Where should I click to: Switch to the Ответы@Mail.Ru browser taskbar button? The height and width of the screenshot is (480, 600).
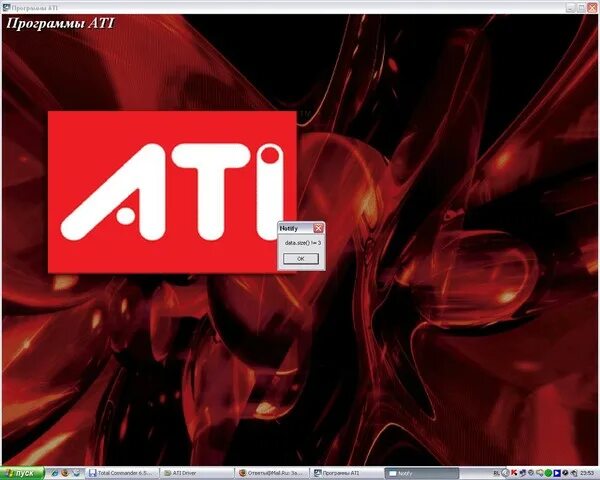coord(272,473)
